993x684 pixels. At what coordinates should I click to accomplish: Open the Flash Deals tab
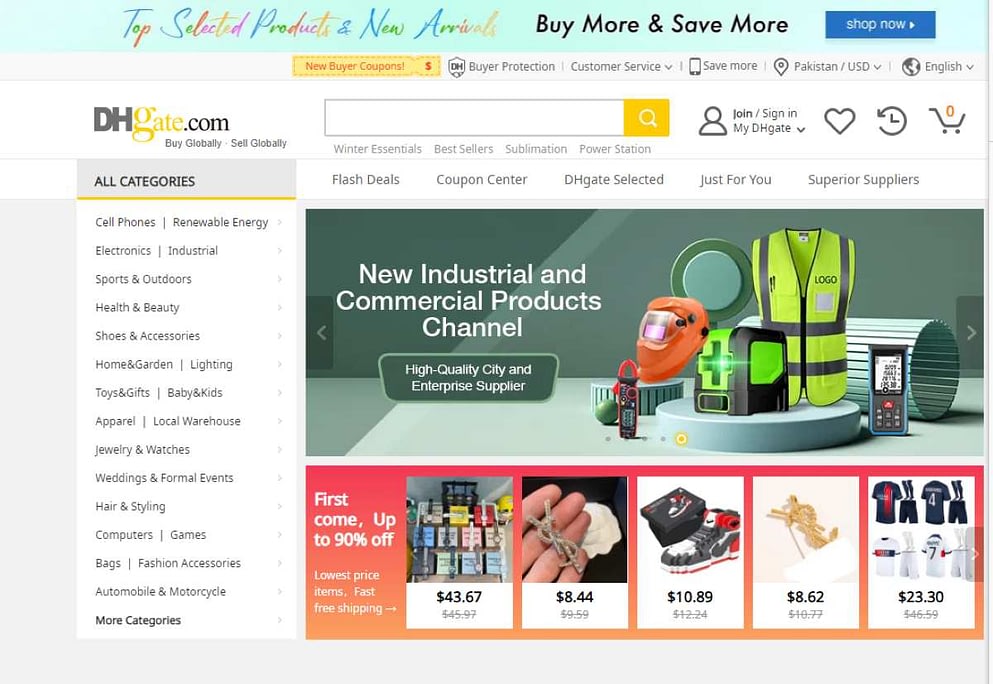365,180
